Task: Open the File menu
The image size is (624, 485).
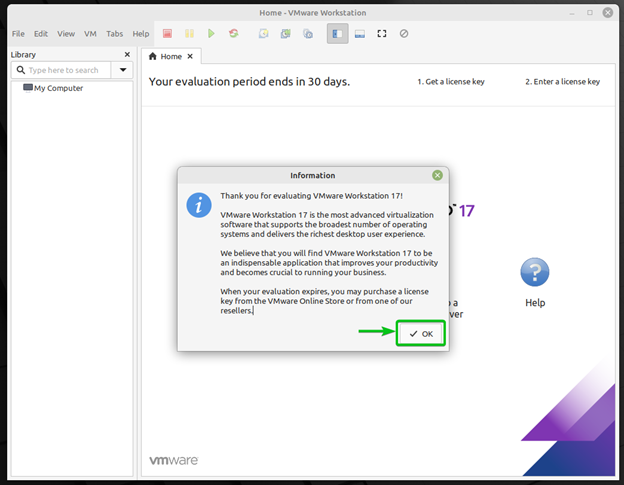Action: [18, 34]
